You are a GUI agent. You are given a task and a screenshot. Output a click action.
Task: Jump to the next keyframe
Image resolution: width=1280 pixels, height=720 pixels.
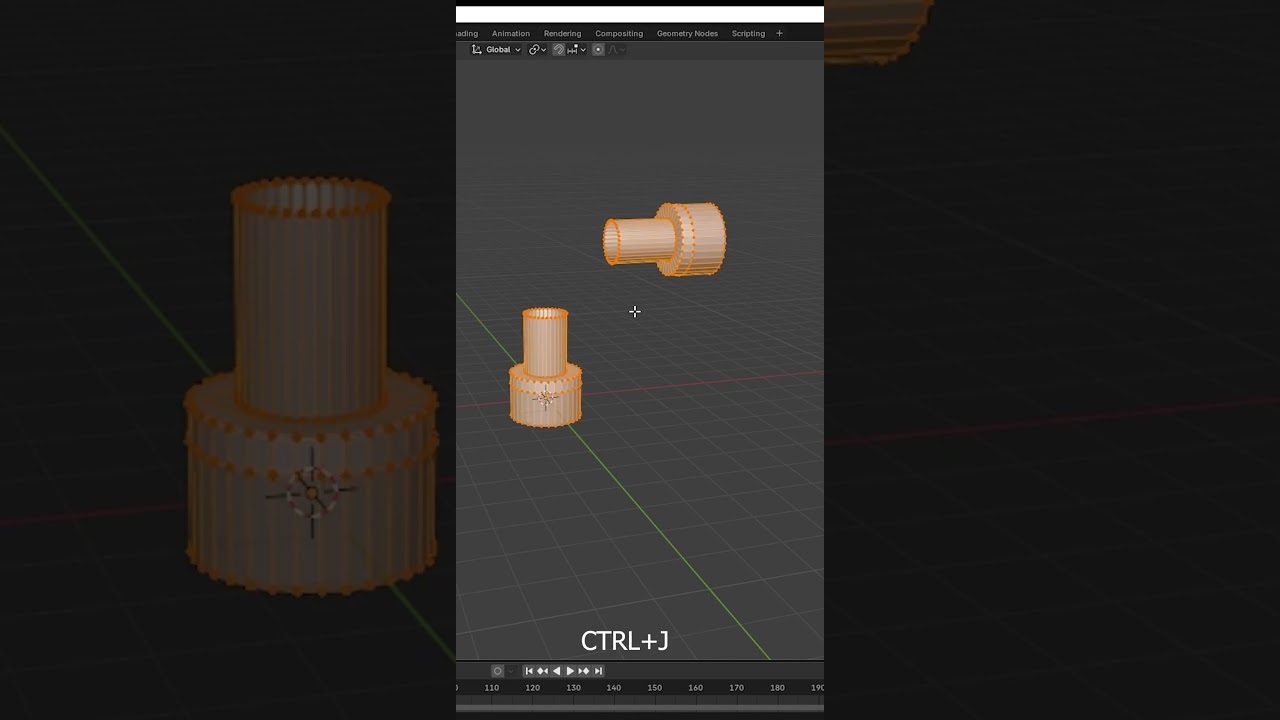tap(584, 671)
